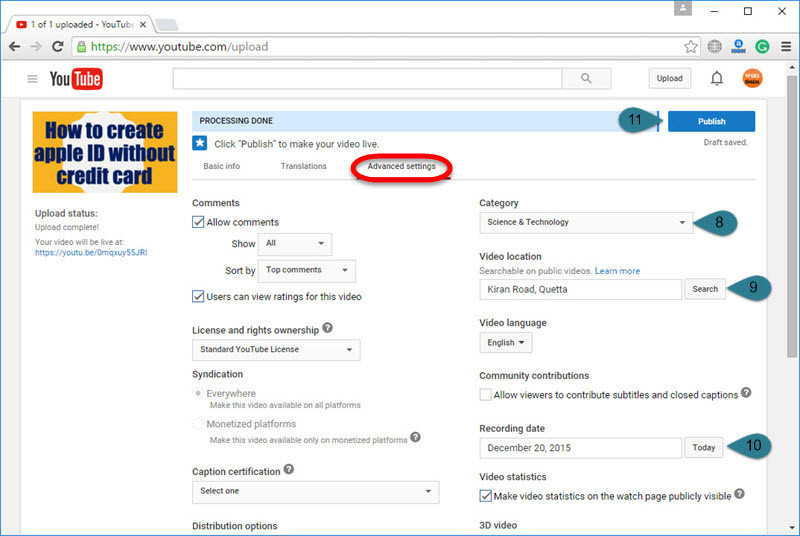Image resolution: width=800 pixels, height=536 pixels.
Task: Open the account avatar menu
Action: [752, 79]
